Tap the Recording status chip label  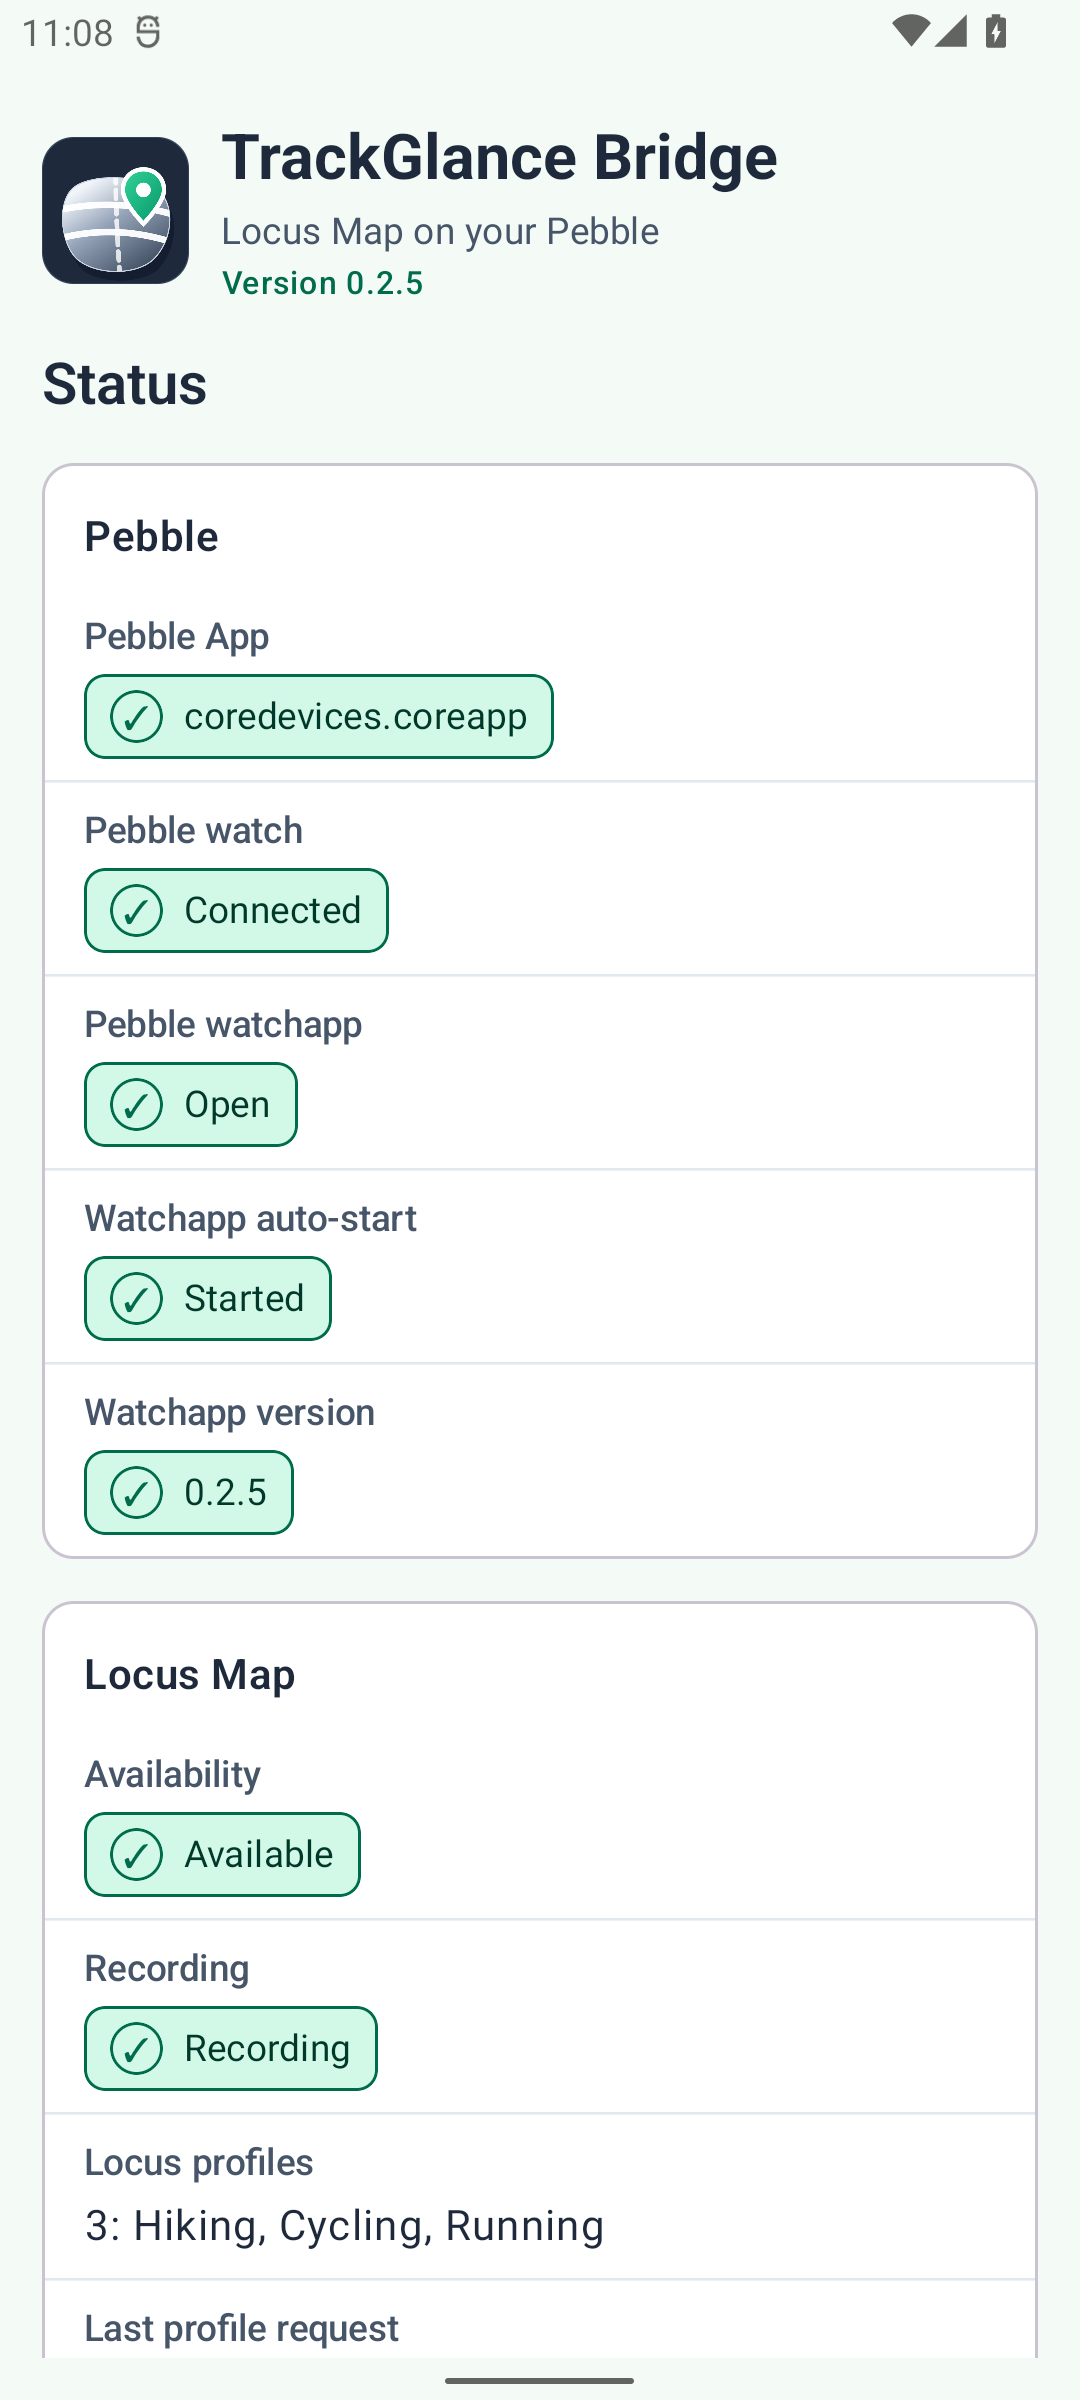pos(267,2049)
